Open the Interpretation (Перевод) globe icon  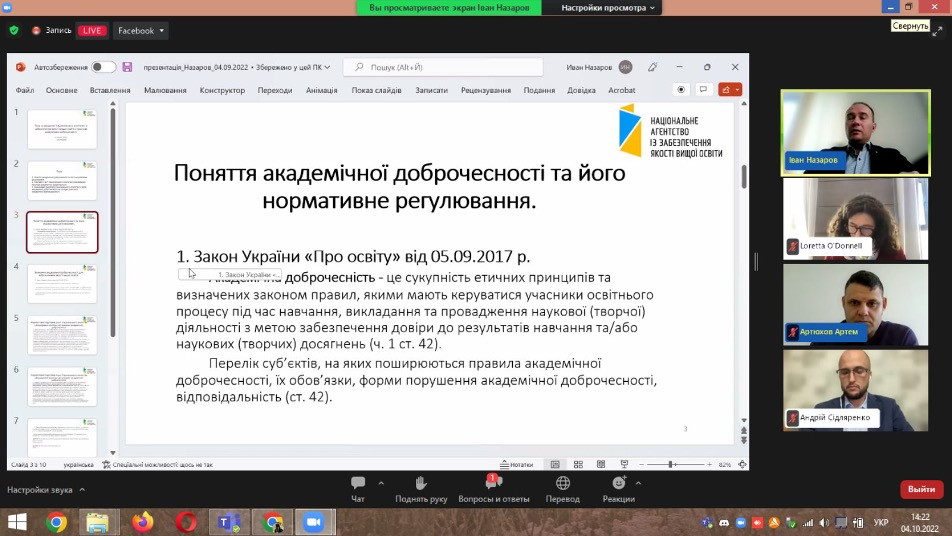563,483
